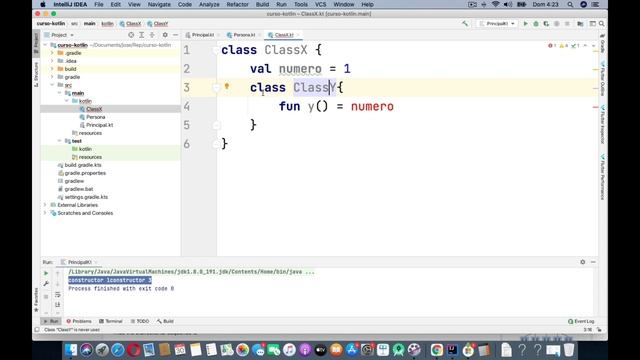The width and height of the screenshot is (640, 360).
Task: Click ClassX breadcrumb in navigation bar
Action: tap(130, 24)
